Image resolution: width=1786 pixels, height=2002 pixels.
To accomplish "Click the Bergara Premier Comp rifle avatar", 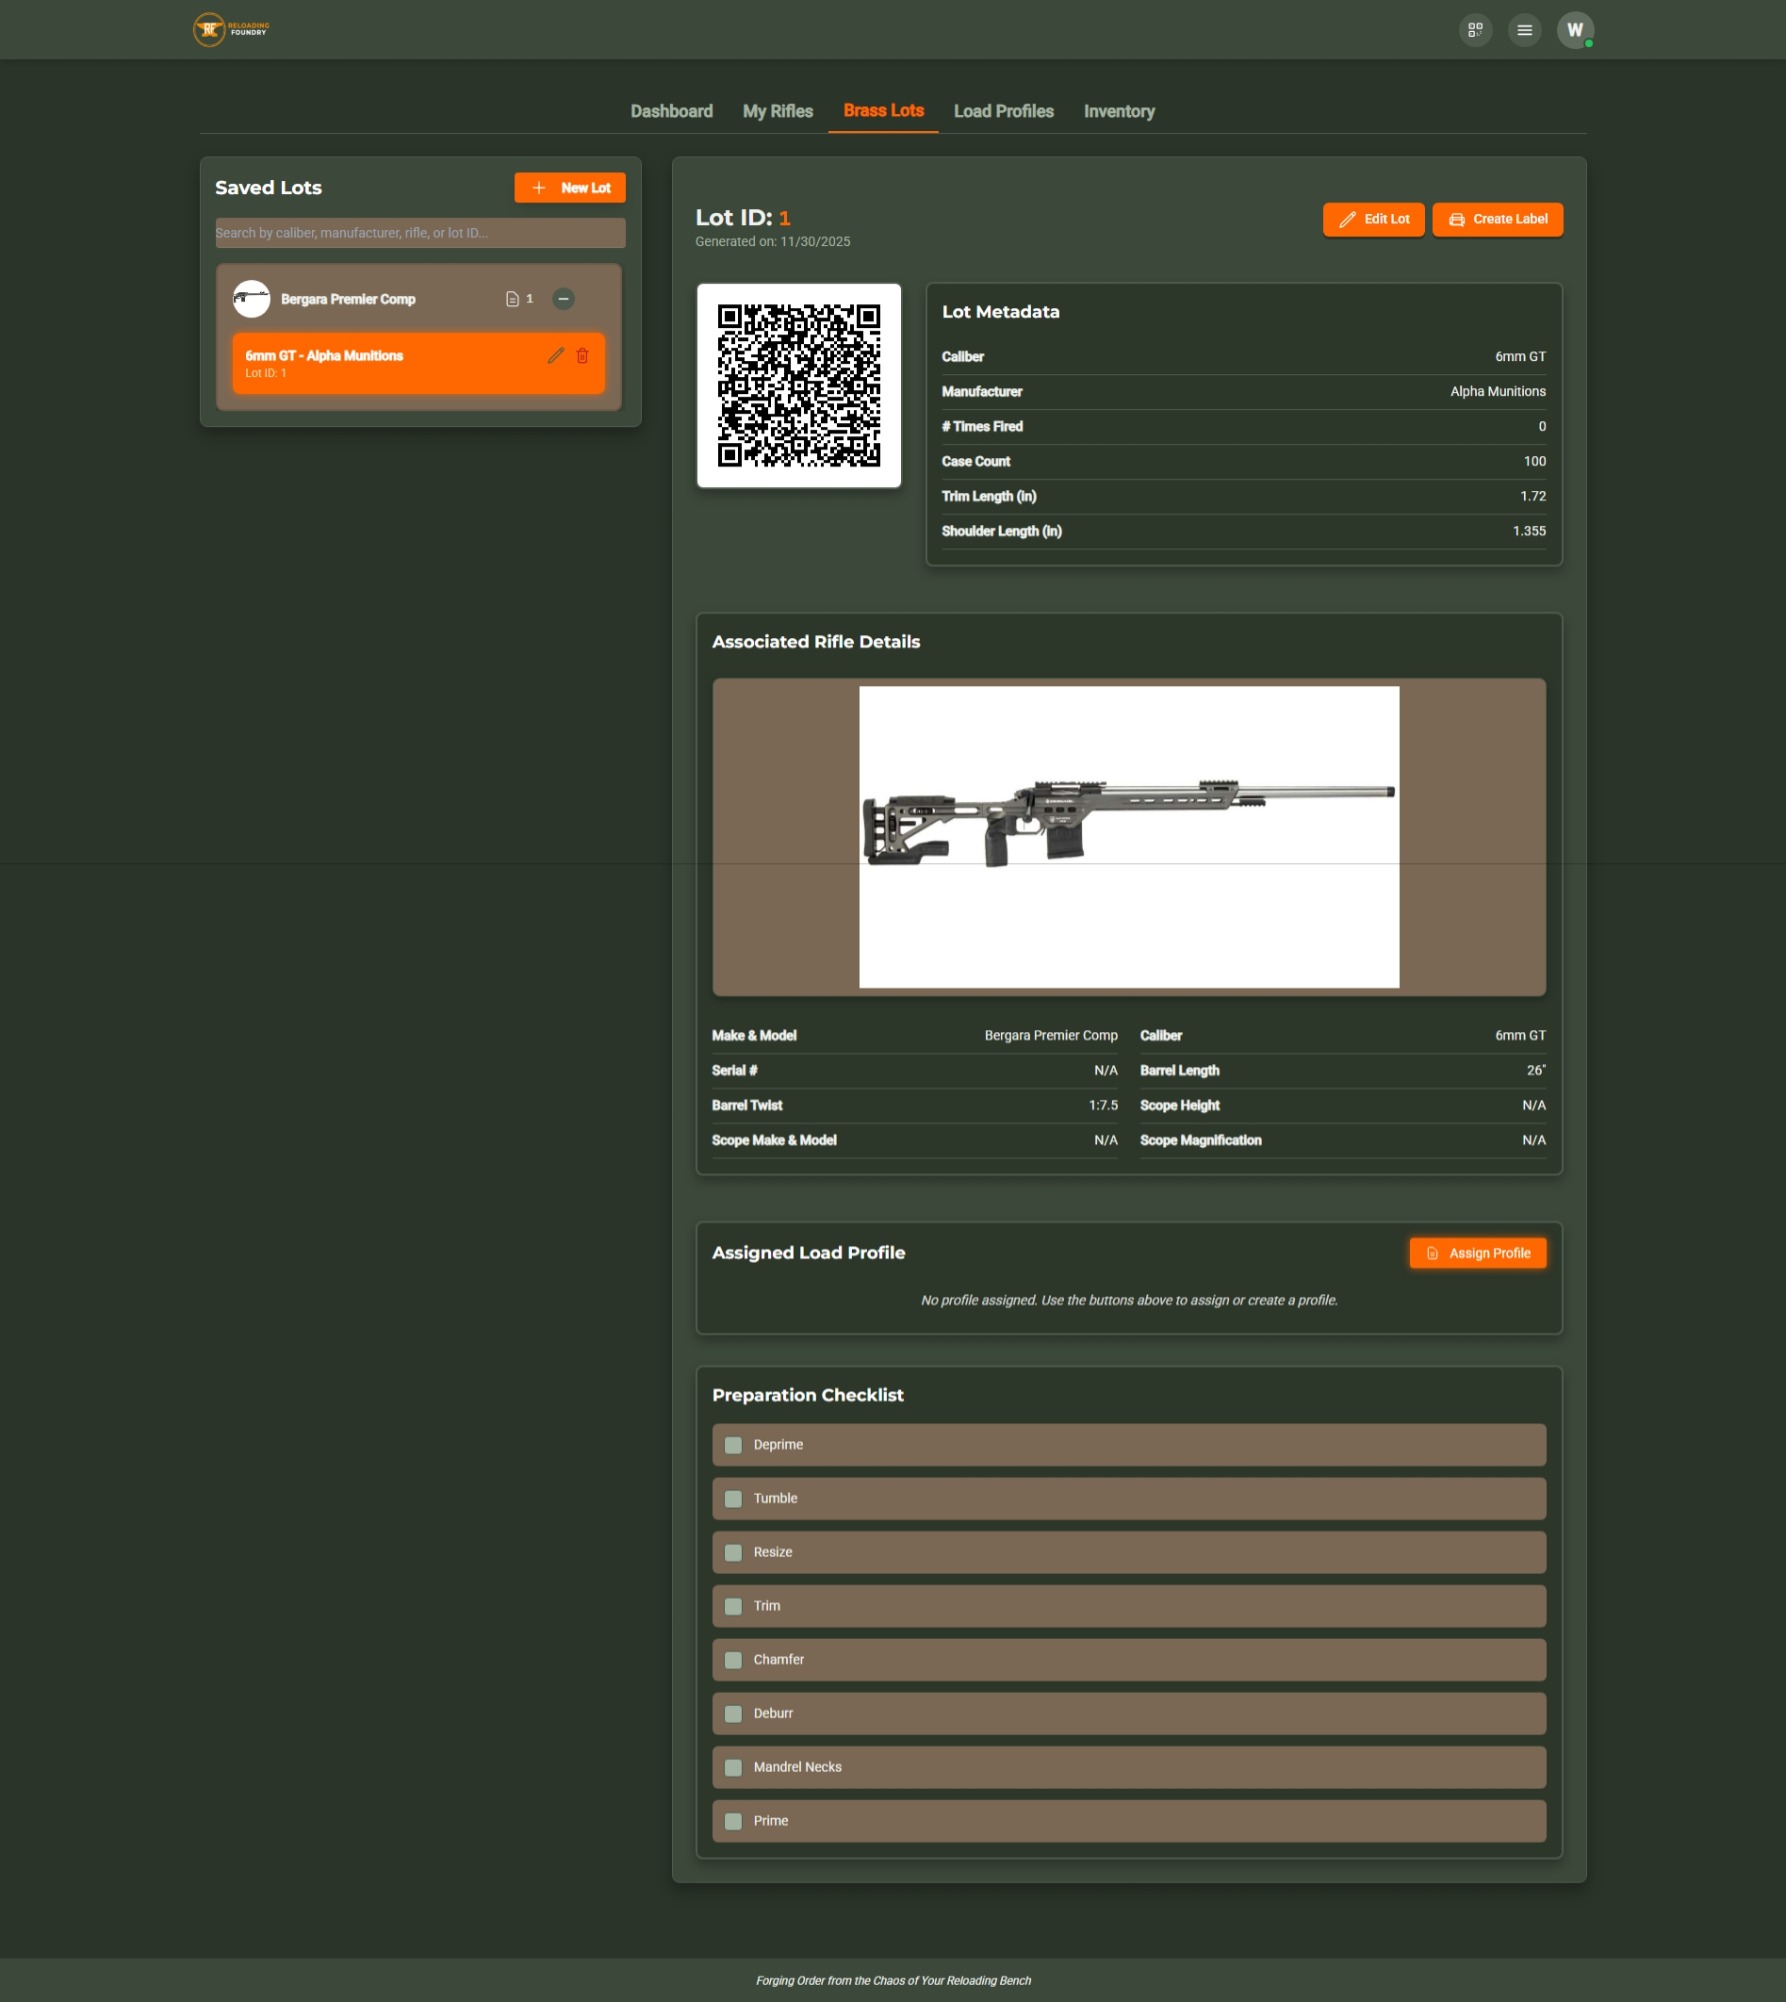I will tap(251, 299).
